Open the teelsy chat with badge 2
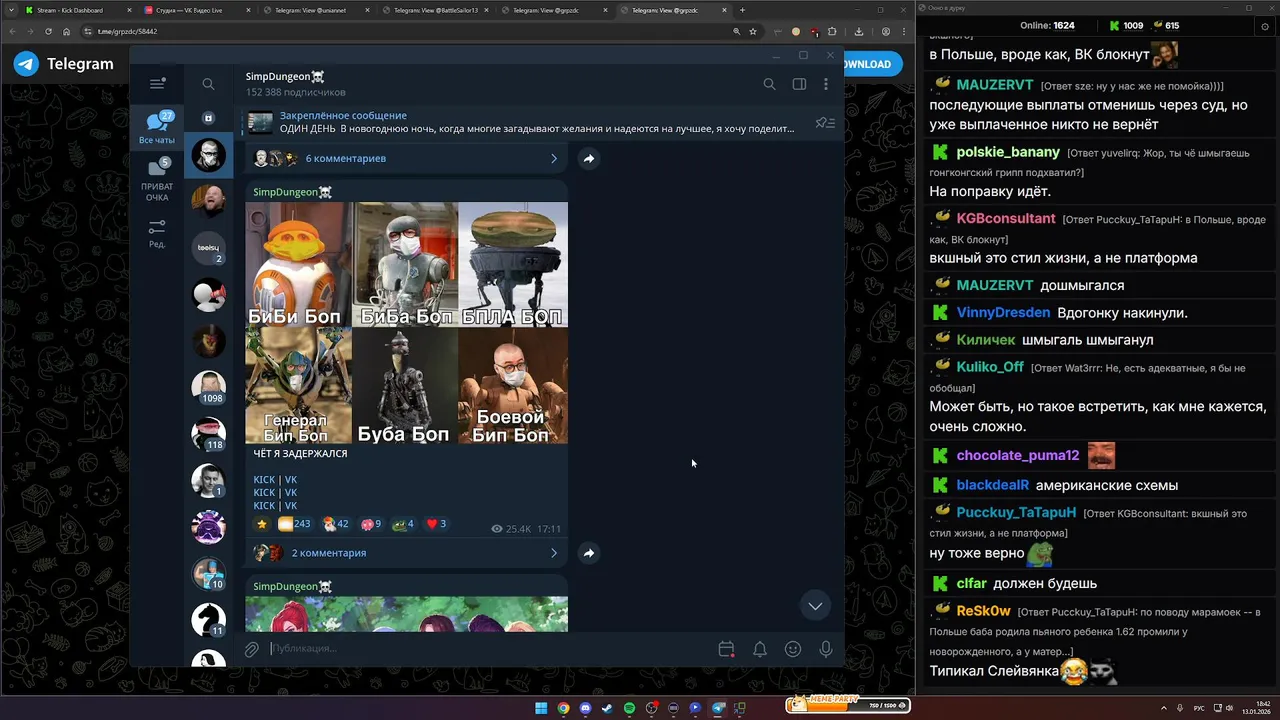The height and width of the screenshot is (720, 1280). [x=209, y=248]
